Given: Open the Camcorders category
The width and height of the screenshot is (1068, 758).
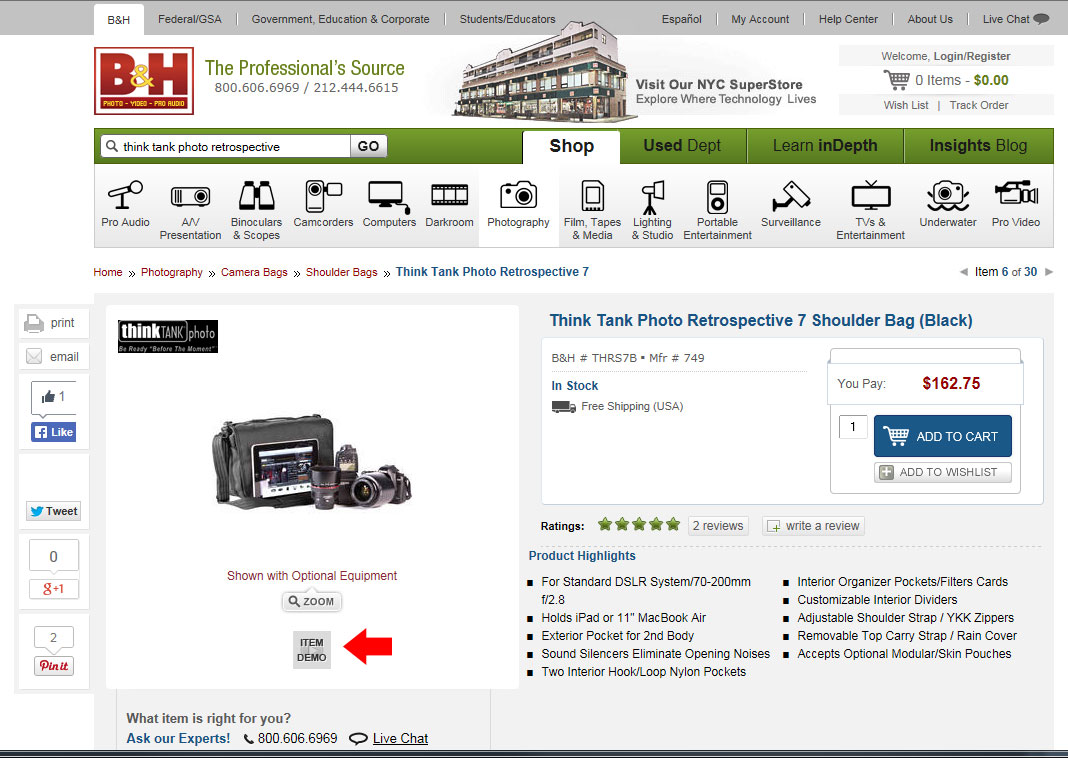Looking at the screenshot, I should click(x=323, y=204).
